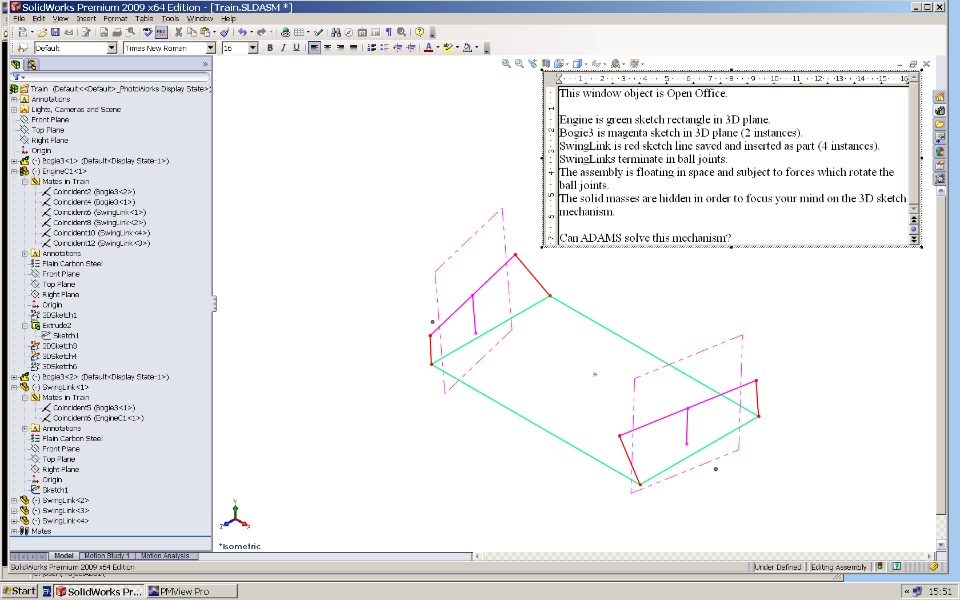Open the font size 16 dropdown
This screenshot has height=600, width=960.
pos(252,48)
